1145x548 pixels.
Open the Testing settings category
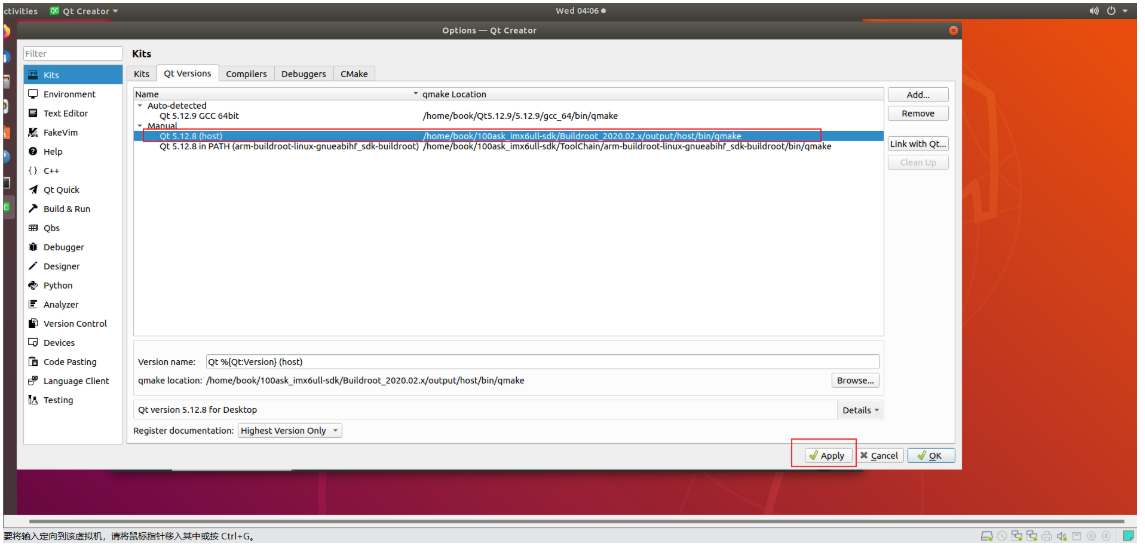[x=73, y=400]
